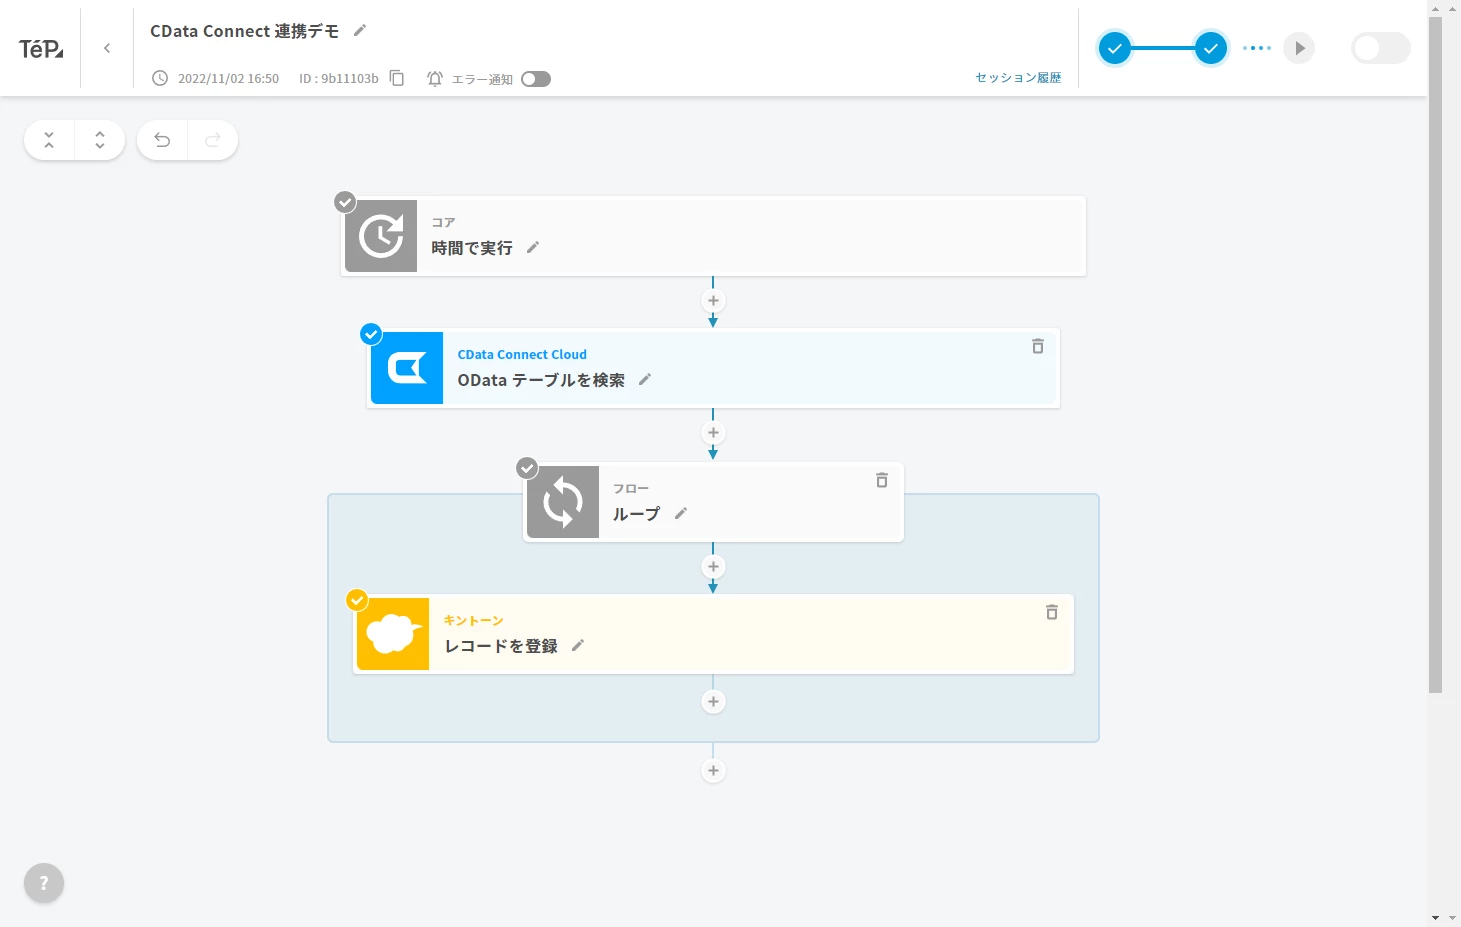Toggle the flow activation switch

(x=1381, y=48)
